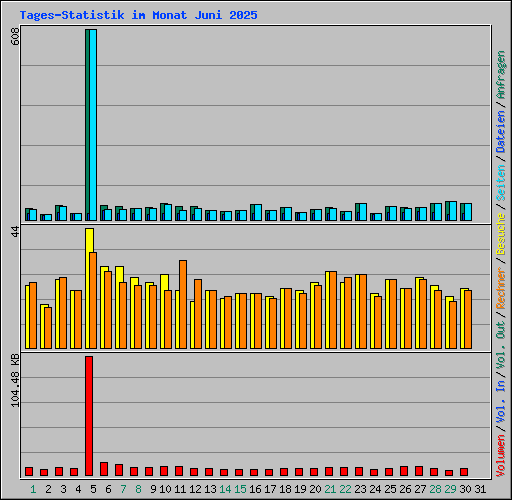
Task: Click green day '22' on the x-axis
Action: pos(345,489)
